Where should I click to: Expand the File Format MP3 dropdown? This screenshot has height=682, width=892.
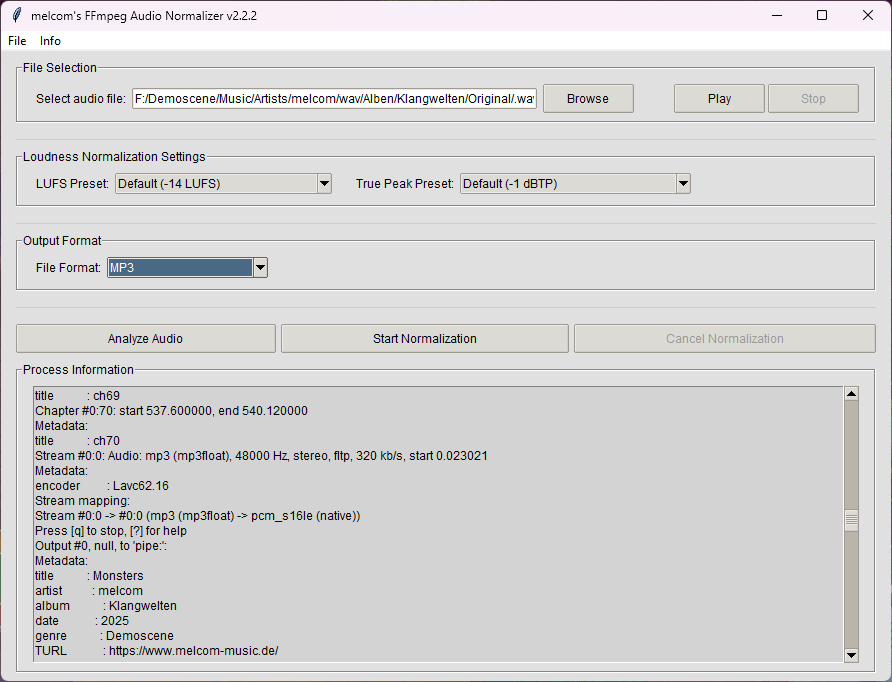coord(260,268)
